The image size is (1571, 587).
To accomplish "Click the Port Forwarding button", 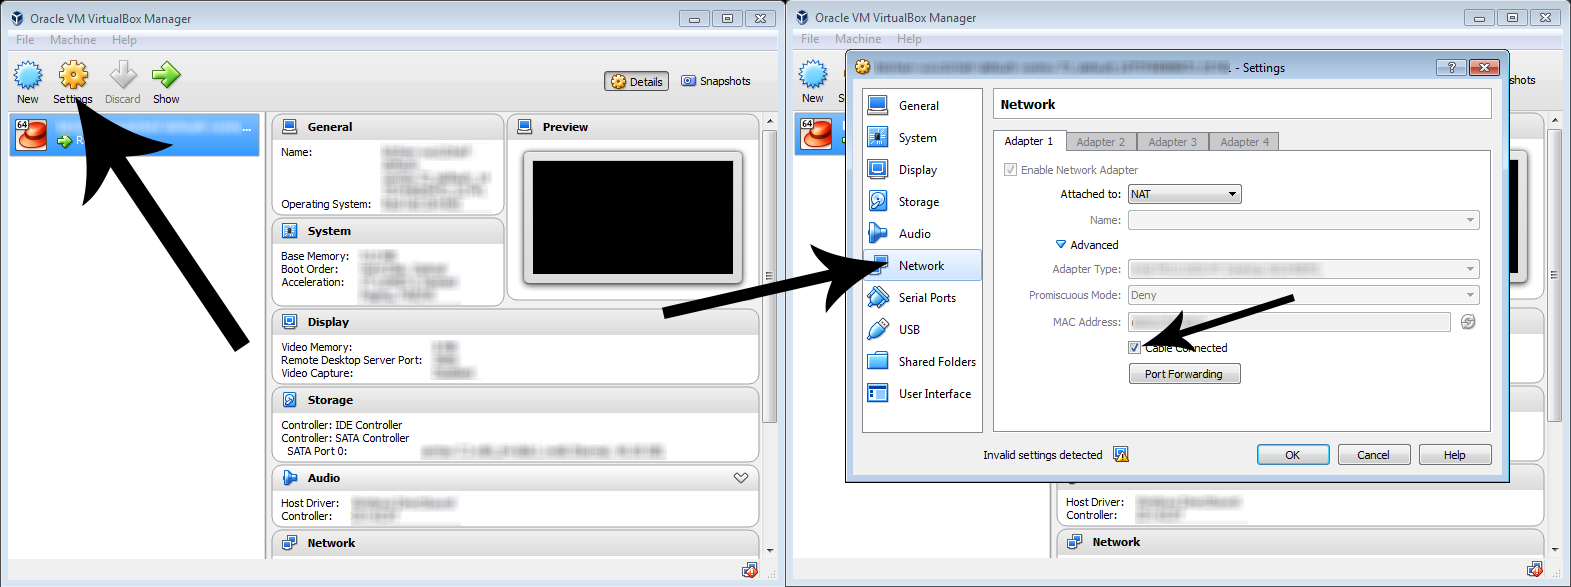I will coord(1184,374).
